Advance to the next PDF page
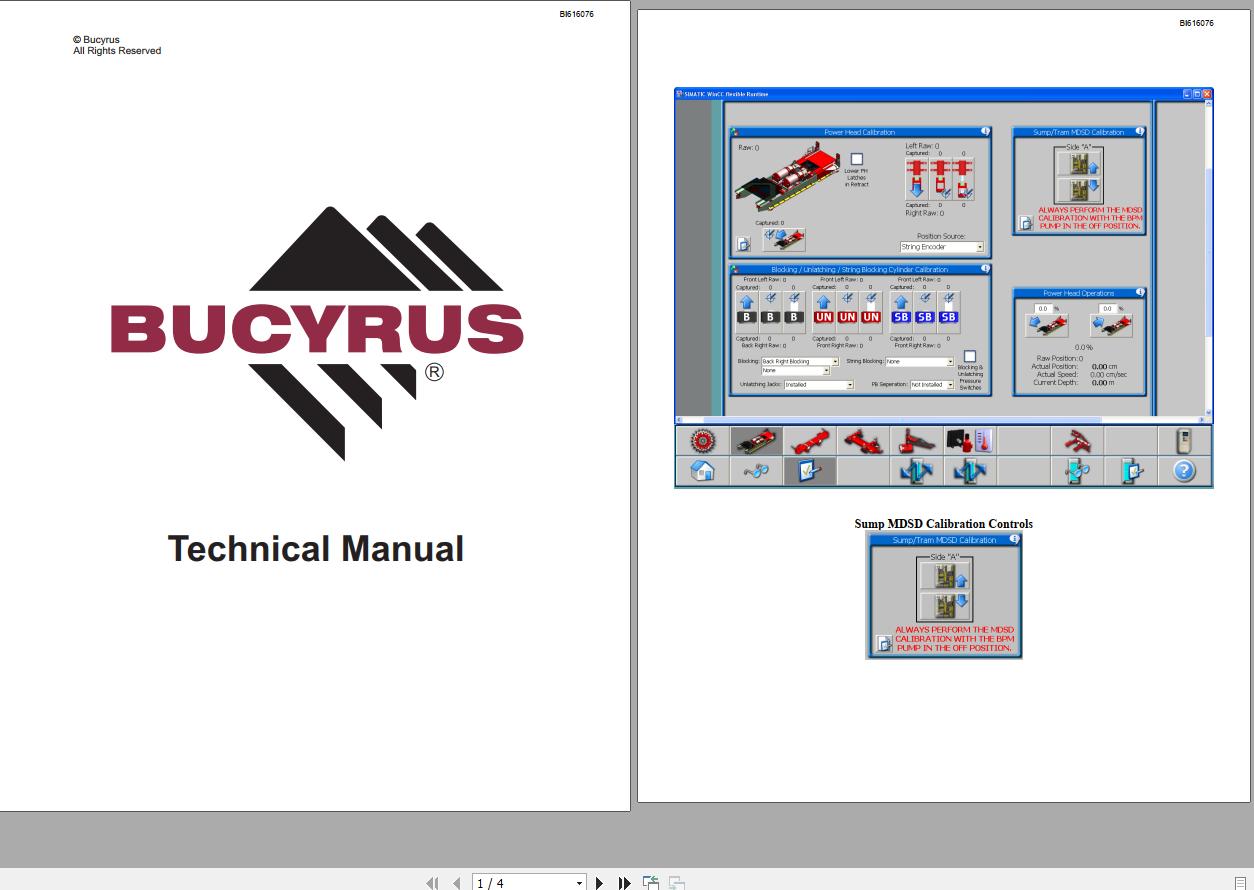Image resolution: width=1254 pixels, height=890 pixels. [x=599, y=883]
